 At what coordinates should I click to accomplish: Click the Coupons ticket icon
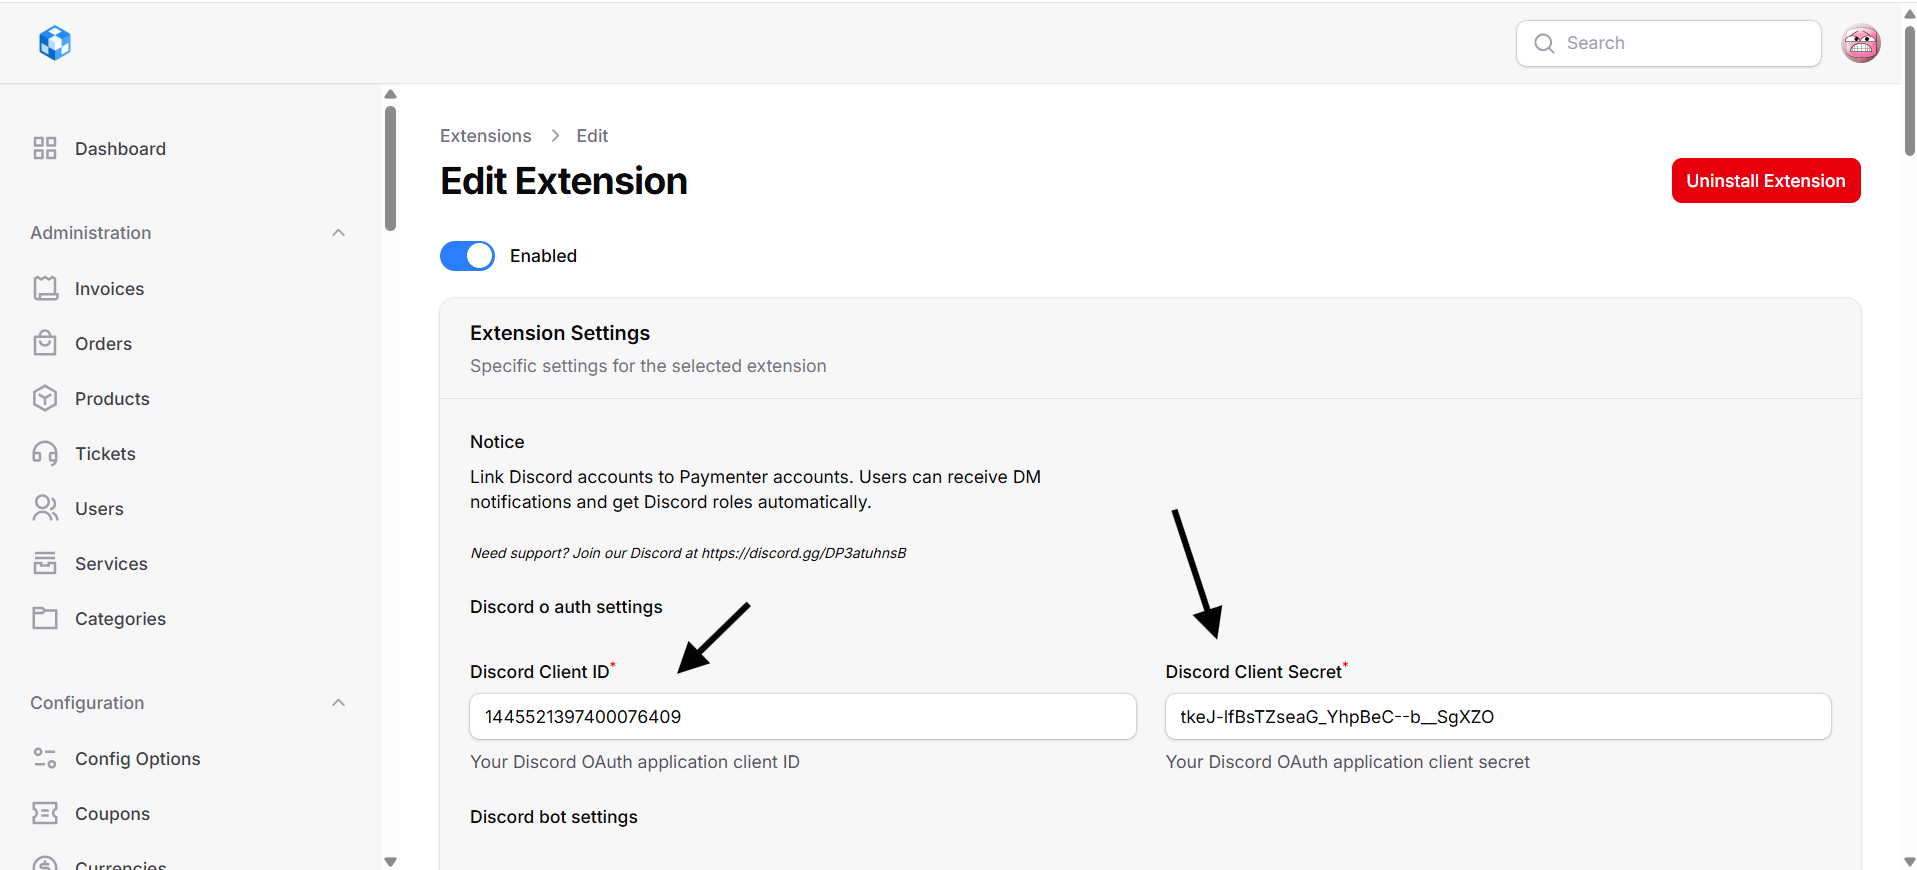coord(45,814)
